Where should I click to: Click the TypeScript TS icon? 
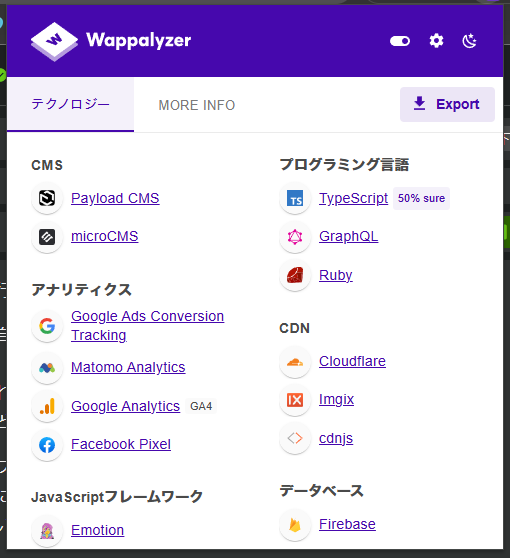click(x=295, y=198)
